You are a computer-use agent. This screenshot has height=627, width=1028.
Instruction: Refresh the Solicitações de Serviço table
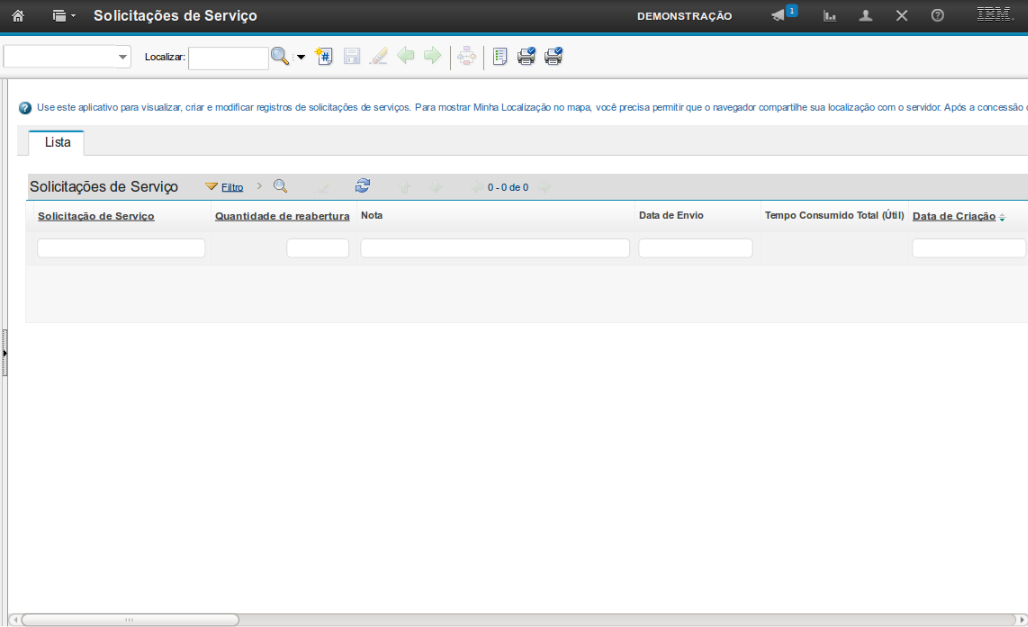(362, 186)
